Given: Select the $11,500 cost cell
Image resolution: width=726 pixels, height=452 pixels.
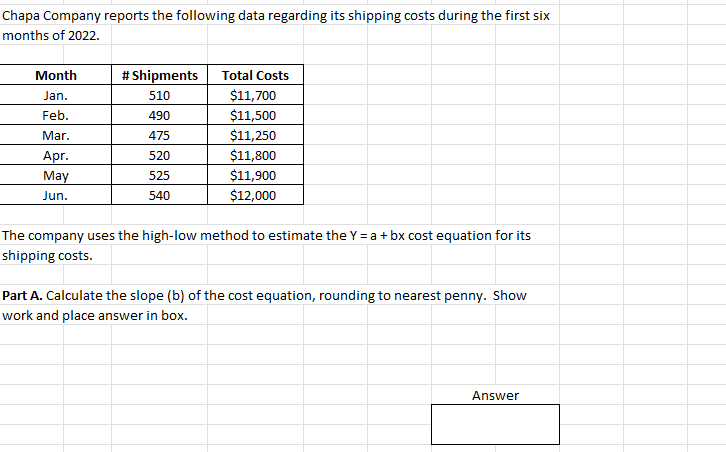Looking at the screenshot, I should [x=255, y=115].
